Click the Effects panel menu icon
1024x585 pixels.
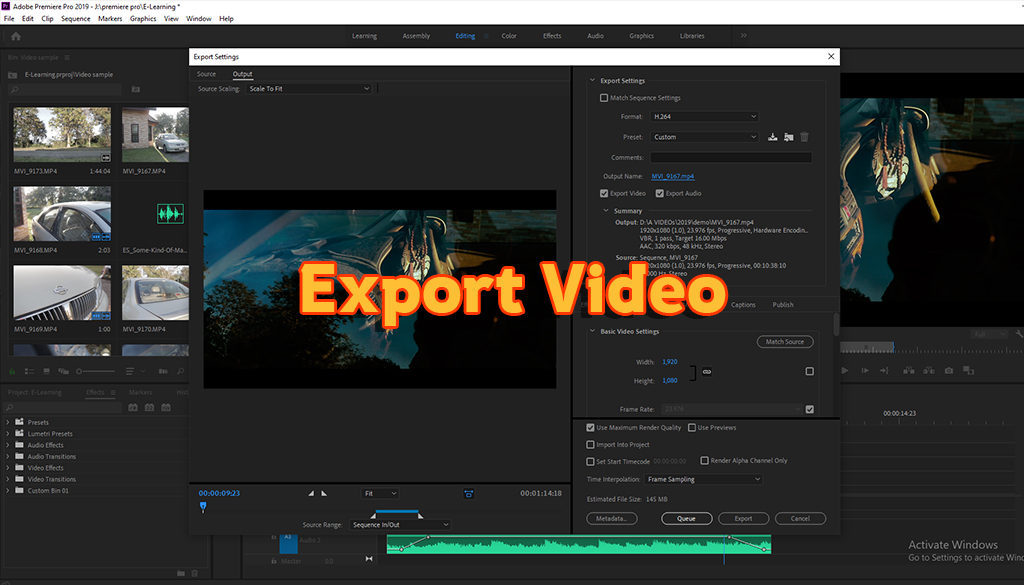[113, 392]
